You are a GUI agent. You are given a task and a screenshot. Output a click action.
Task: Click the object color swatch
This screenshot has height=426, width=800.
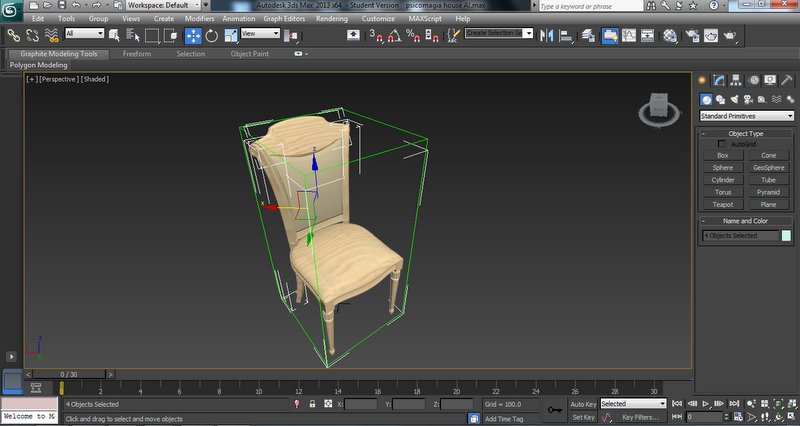click(787, 236)
